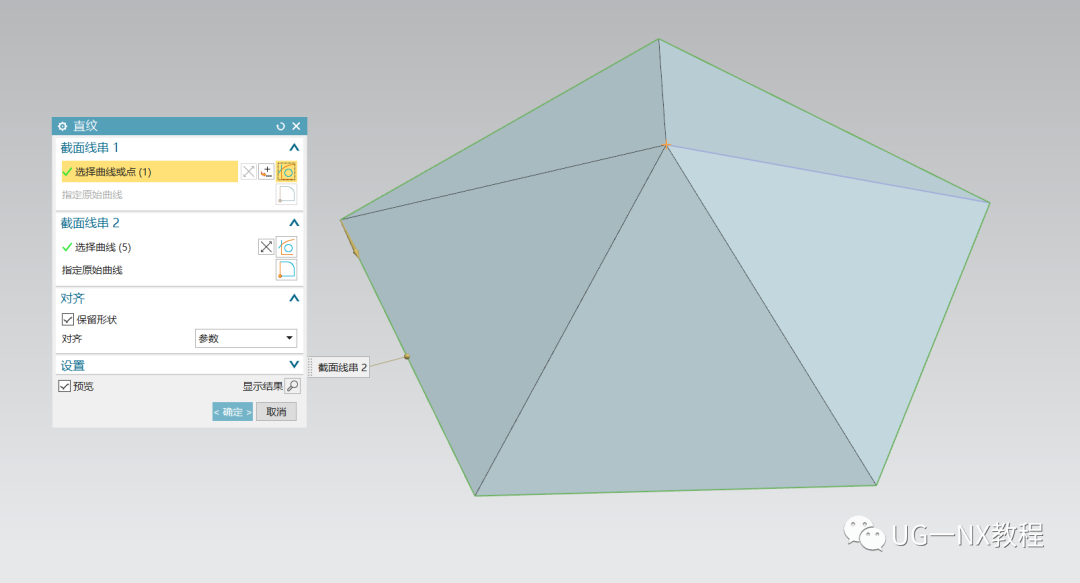Click the curve selection icon in 截面线串 2
The width and height of the screenshot is (1080, 583).
tap(287, 247)
